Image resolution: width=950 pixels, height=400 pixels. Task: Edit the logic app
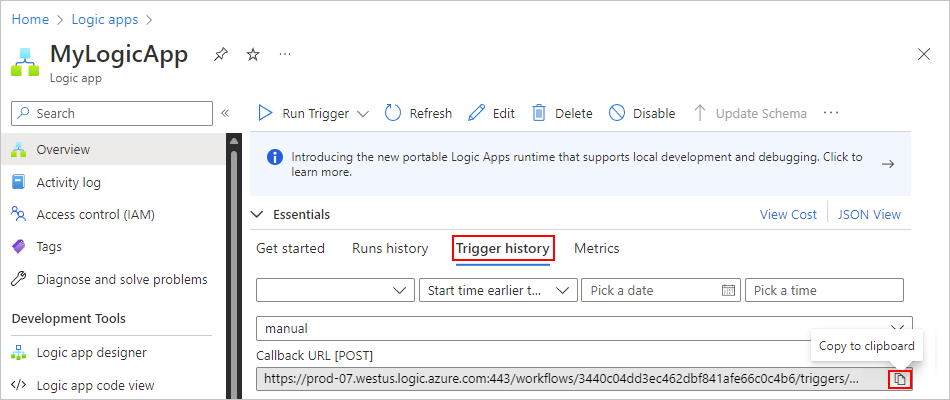click(x=491, y=113)
